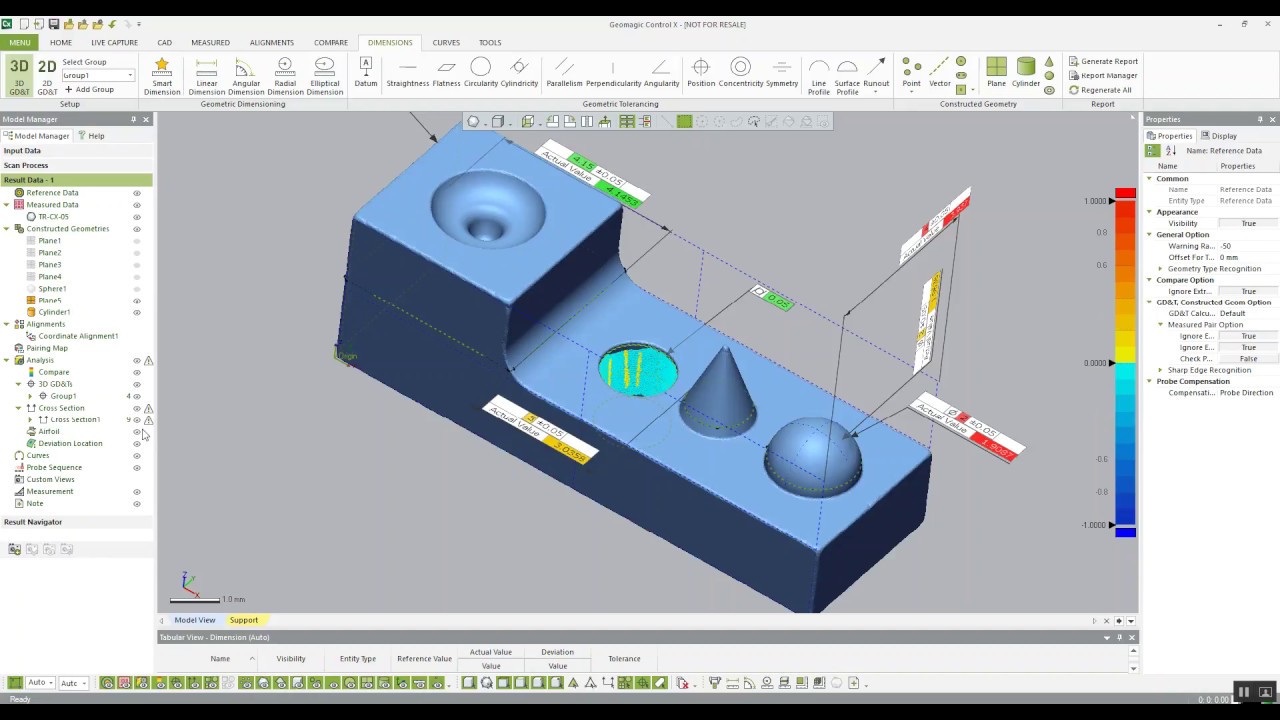Click Add Group button
The height and width of the screenshot is (720, 1280).
point(90,90)
